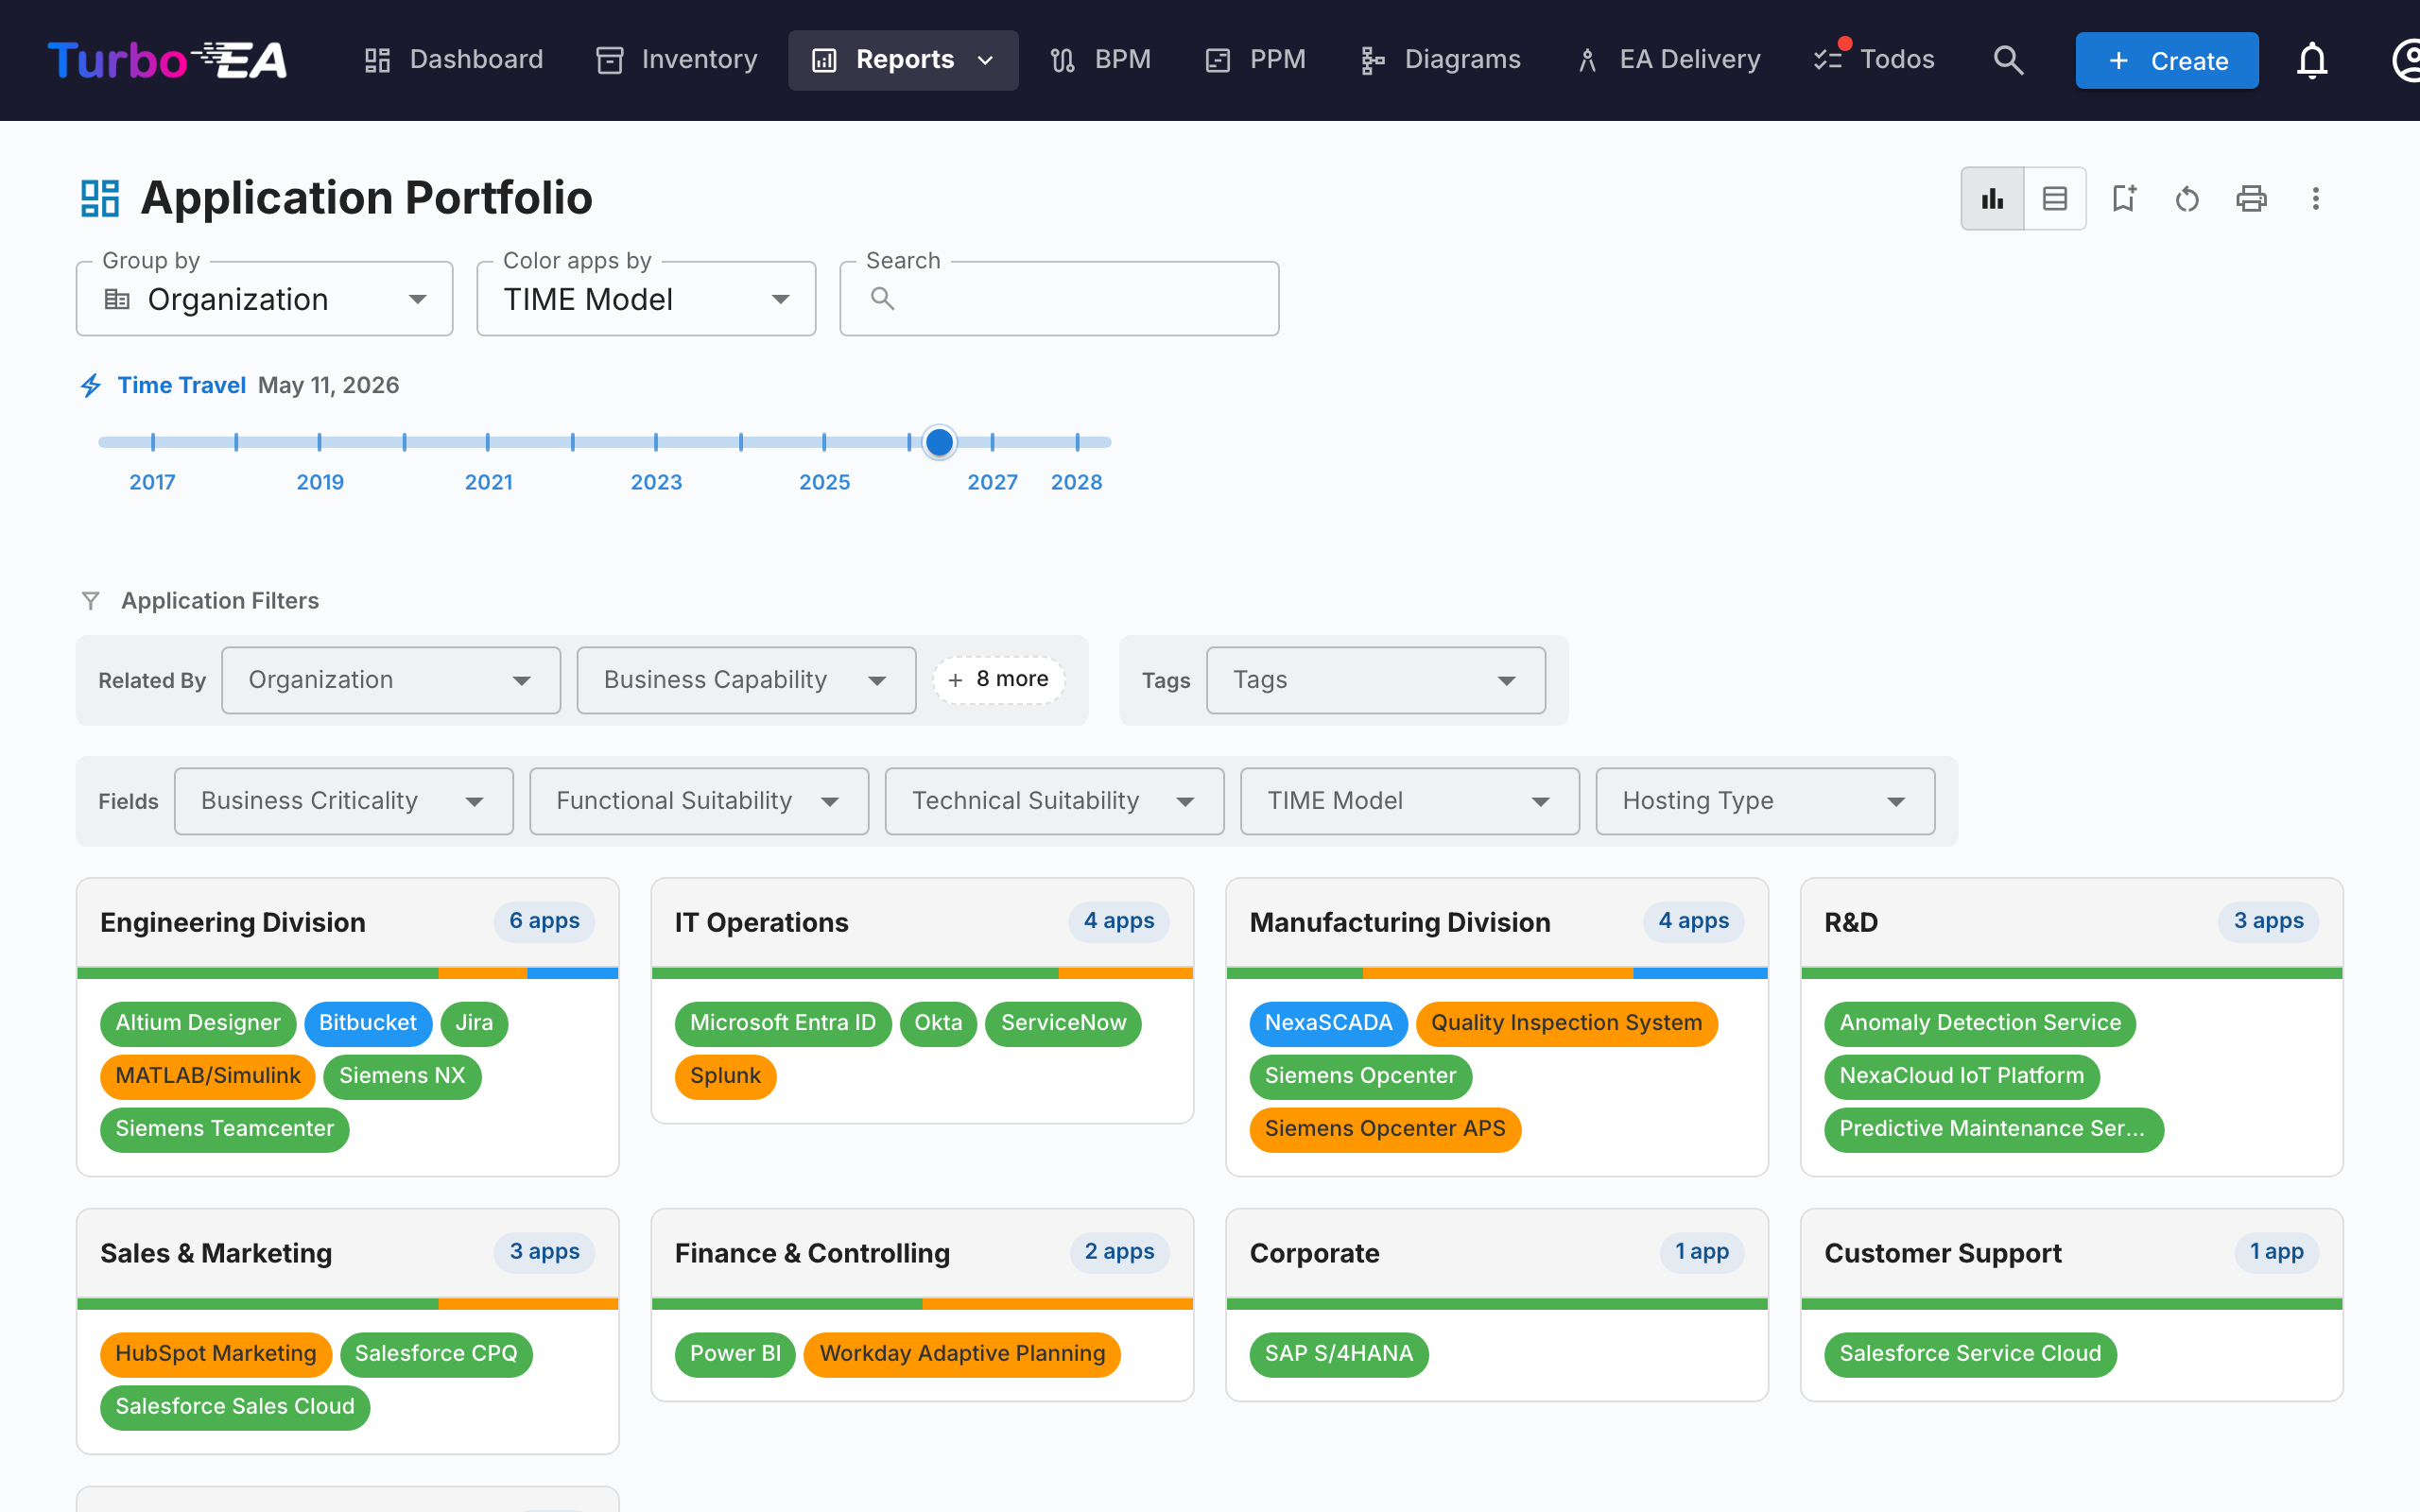Open the NexaSCADA app chip
This screenshot has height=1512, width=2420.
pos(1328,1023)
